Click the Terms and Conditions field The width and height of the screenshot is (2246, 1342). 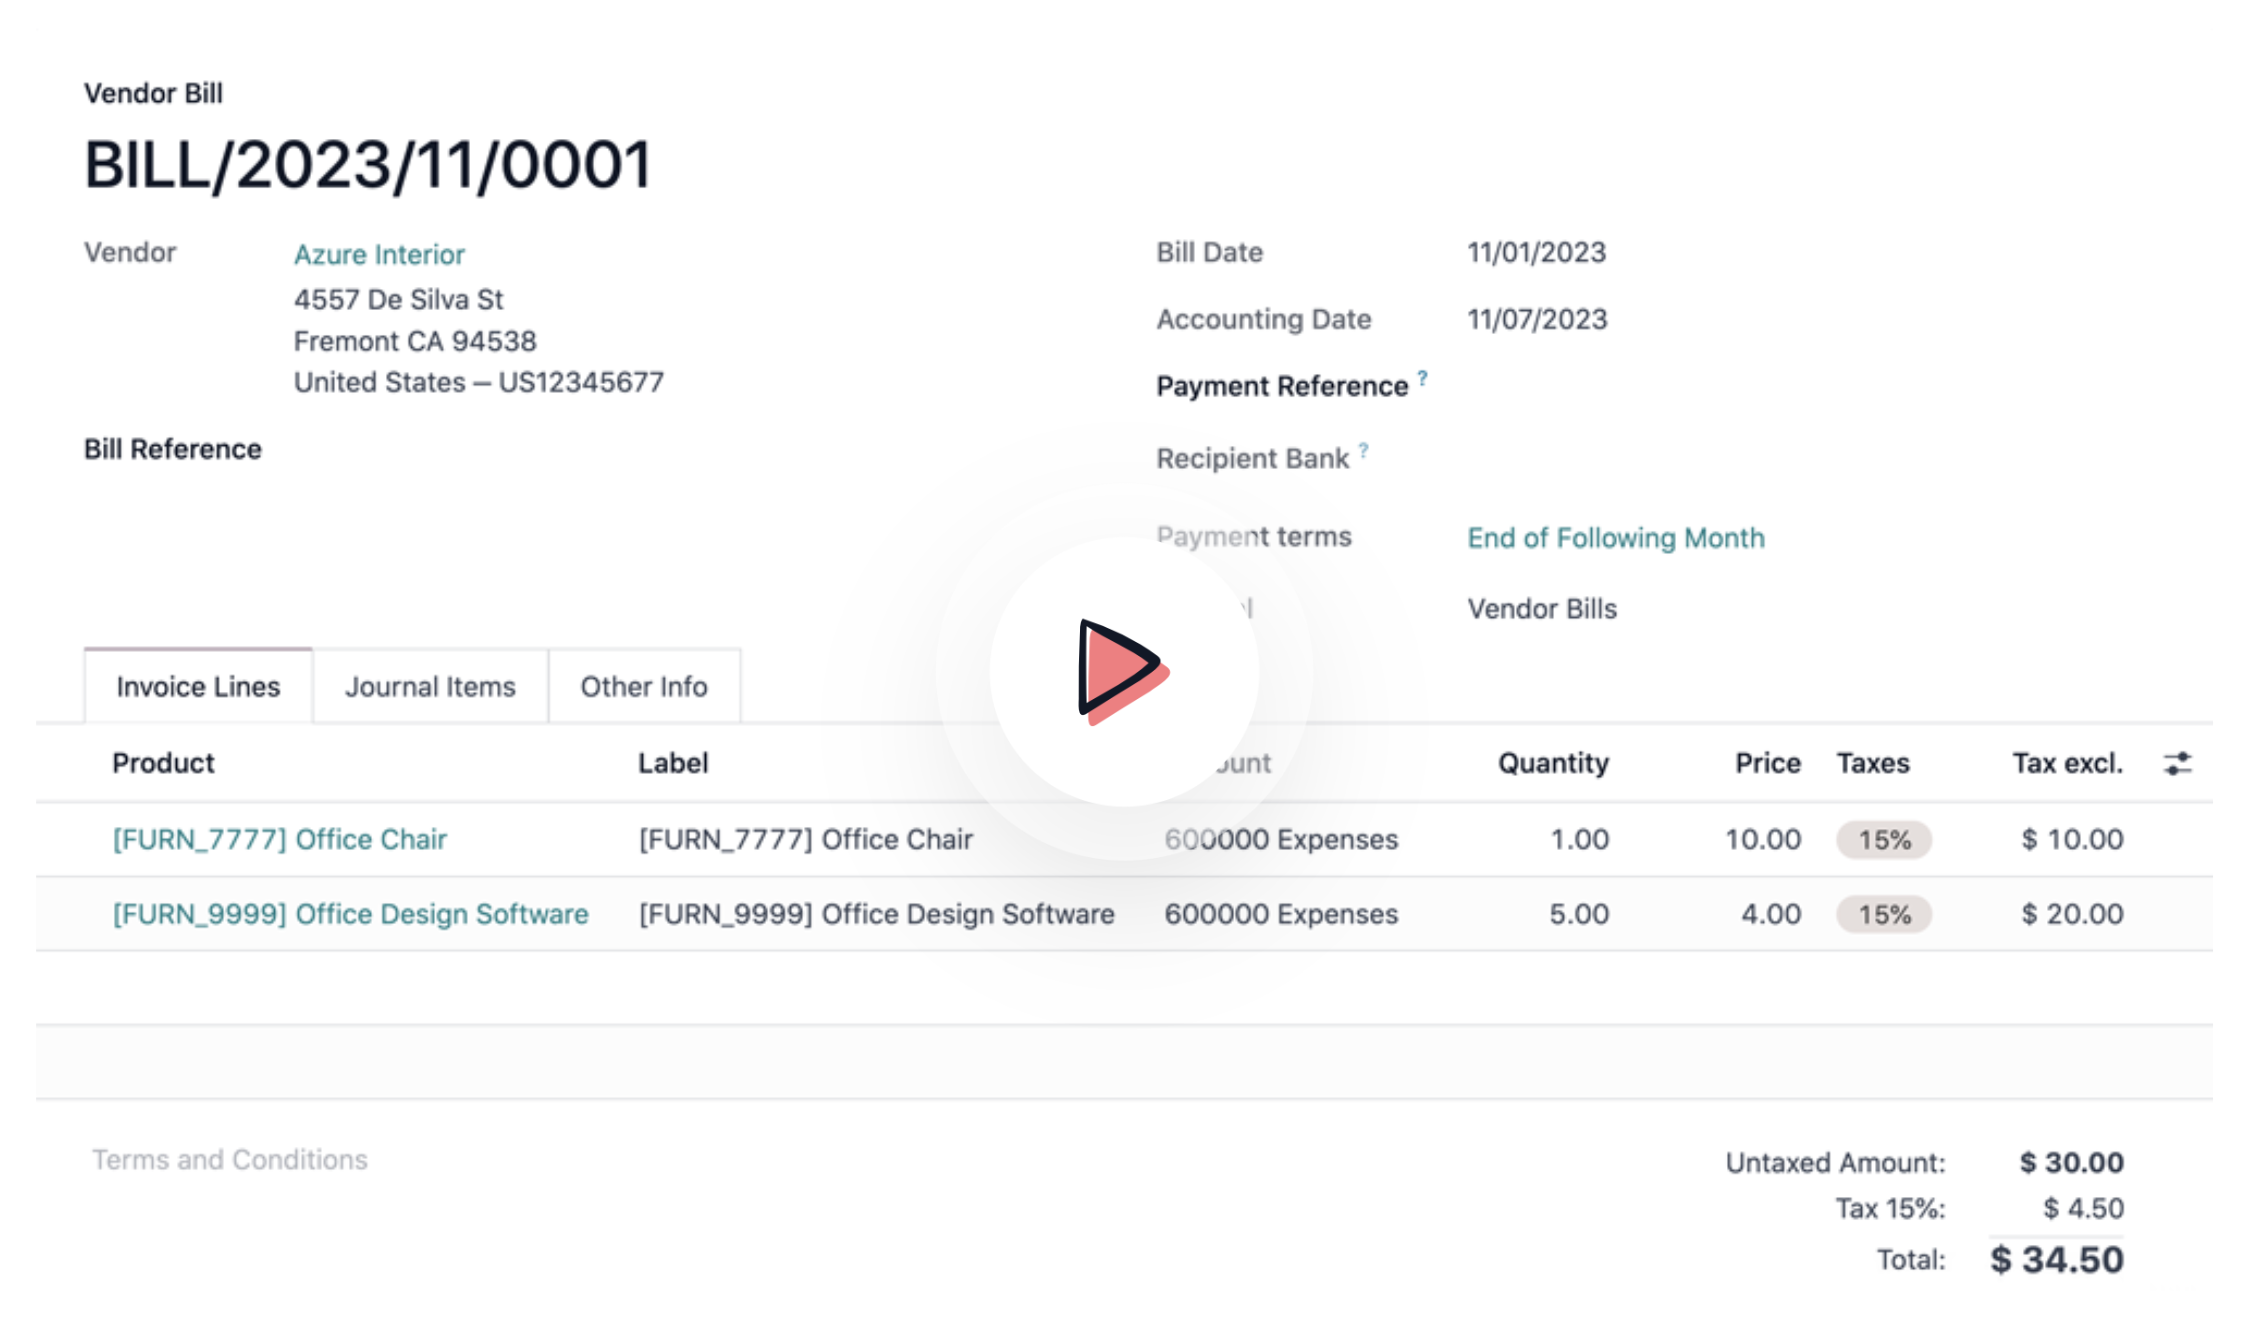[x=230, y=1160]
